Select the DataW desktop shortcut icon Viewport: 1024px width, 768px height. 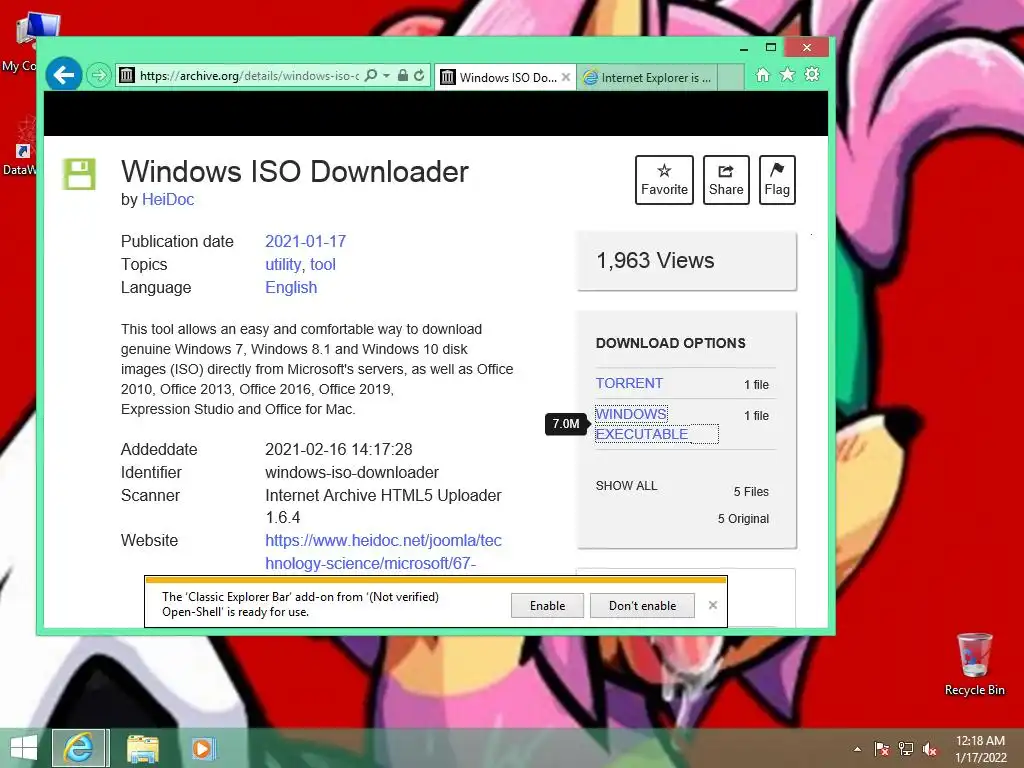(22, 145)
